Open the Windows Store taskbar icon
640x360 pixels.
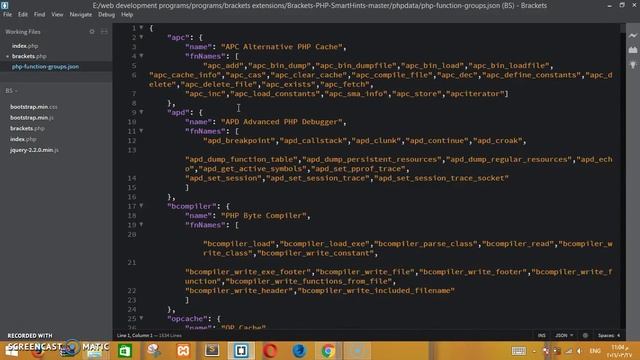tap(125, 351)
